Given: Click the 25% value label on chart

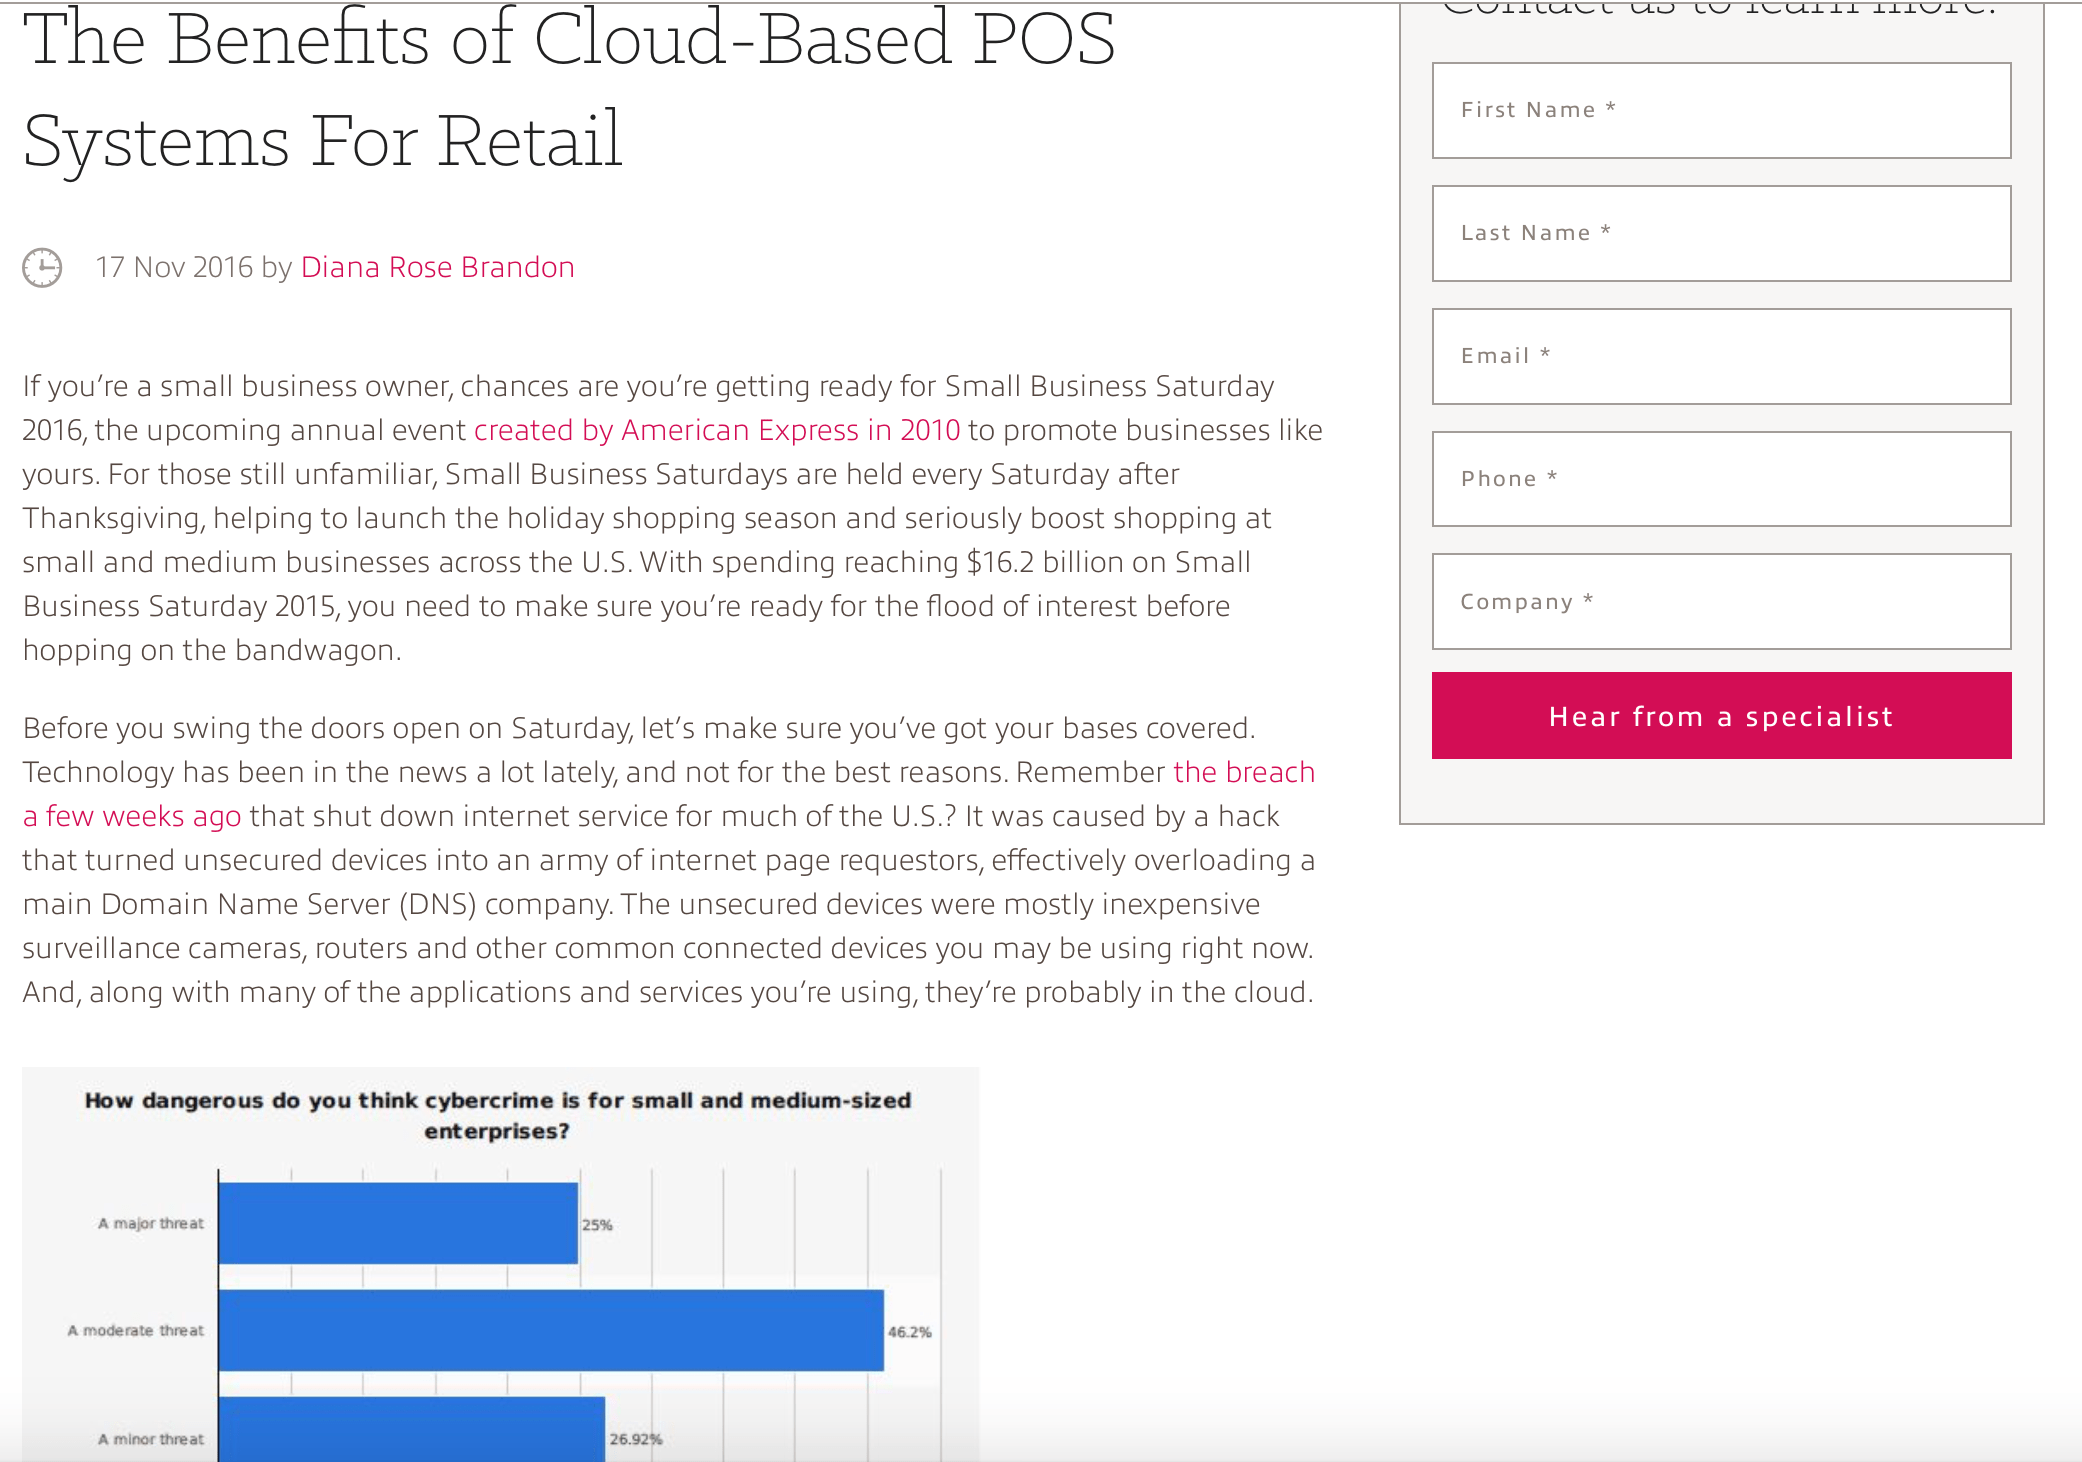Looking at the screenshot, I should 597,1225.
